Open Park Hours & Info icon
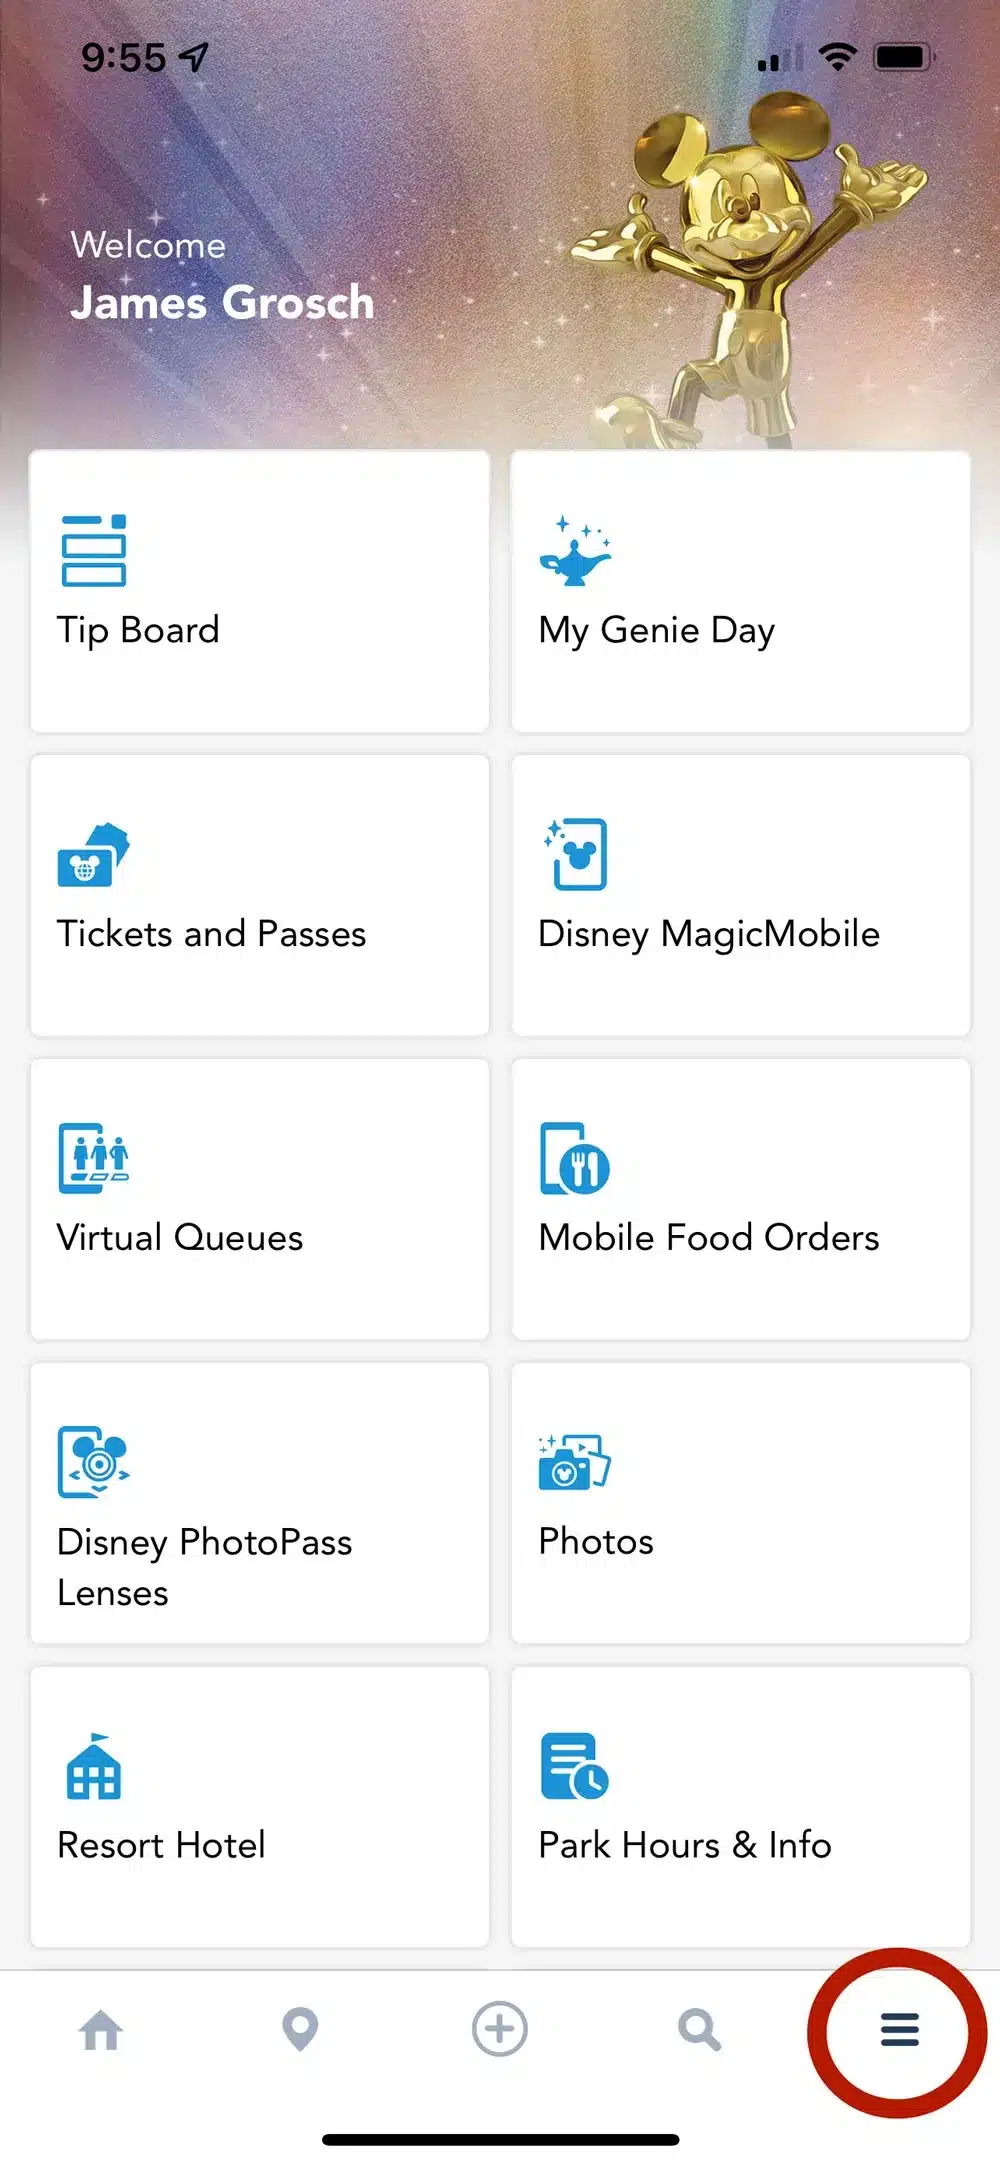This screenshot has width=1000, height=2164. (x=574, y=1767)
